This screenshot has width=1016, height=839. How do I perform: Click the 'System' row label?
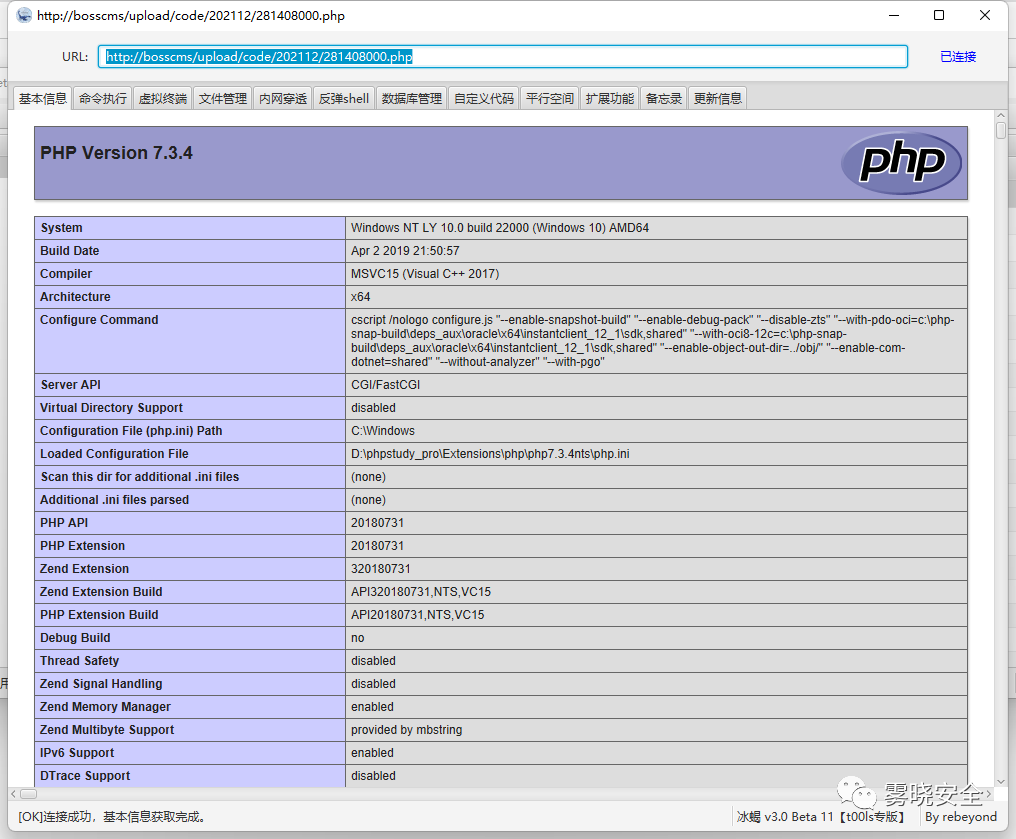62,227
